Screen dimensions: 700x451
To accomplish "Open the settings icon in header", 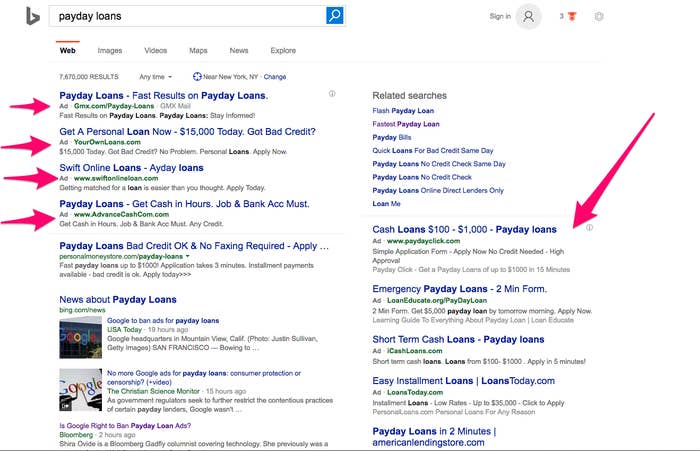I will [x=599, y=17].
